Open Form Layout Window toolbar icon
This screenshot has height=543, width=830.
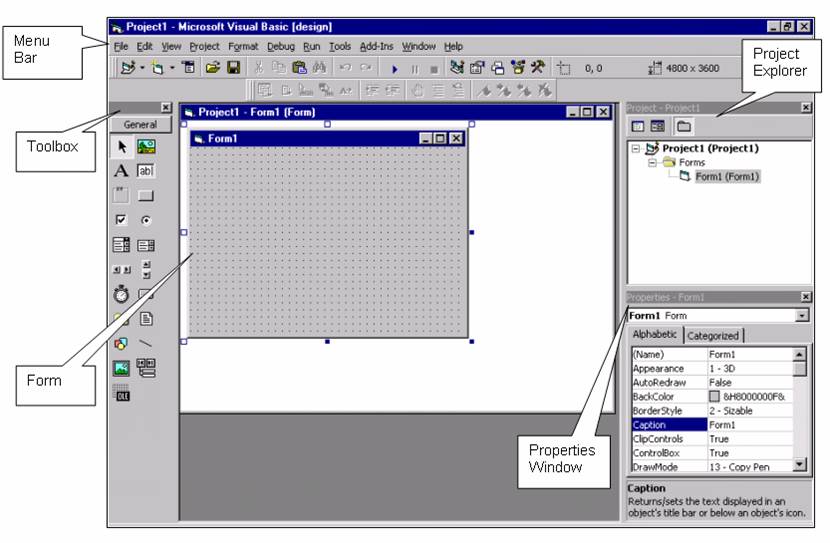click(498, 67)
